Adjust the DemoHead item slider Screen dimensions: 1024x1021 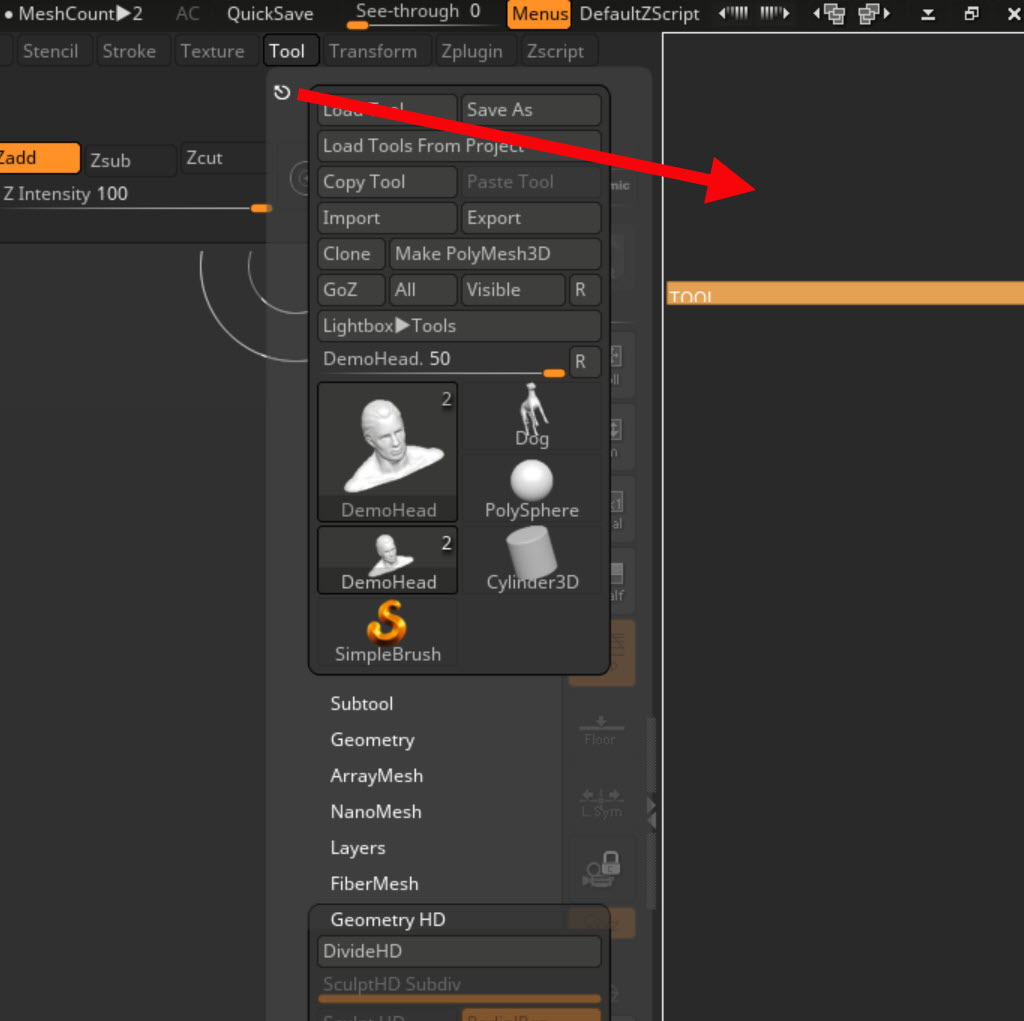[x=442, y=362]
